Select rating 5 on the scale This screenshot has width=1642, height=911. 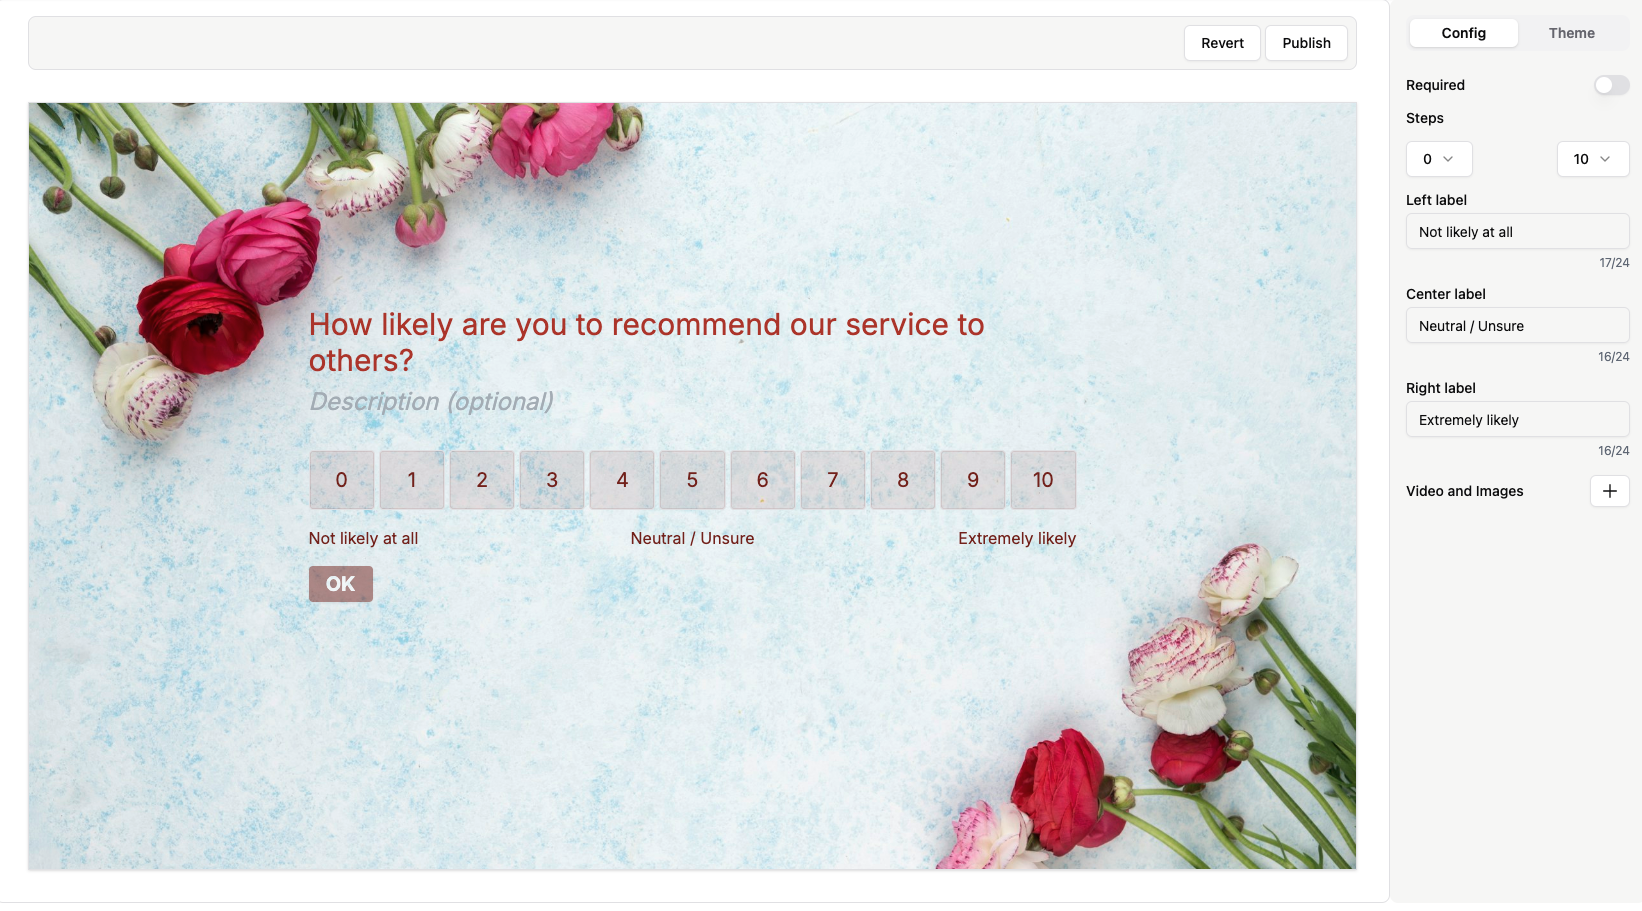(x=692, y=480)
